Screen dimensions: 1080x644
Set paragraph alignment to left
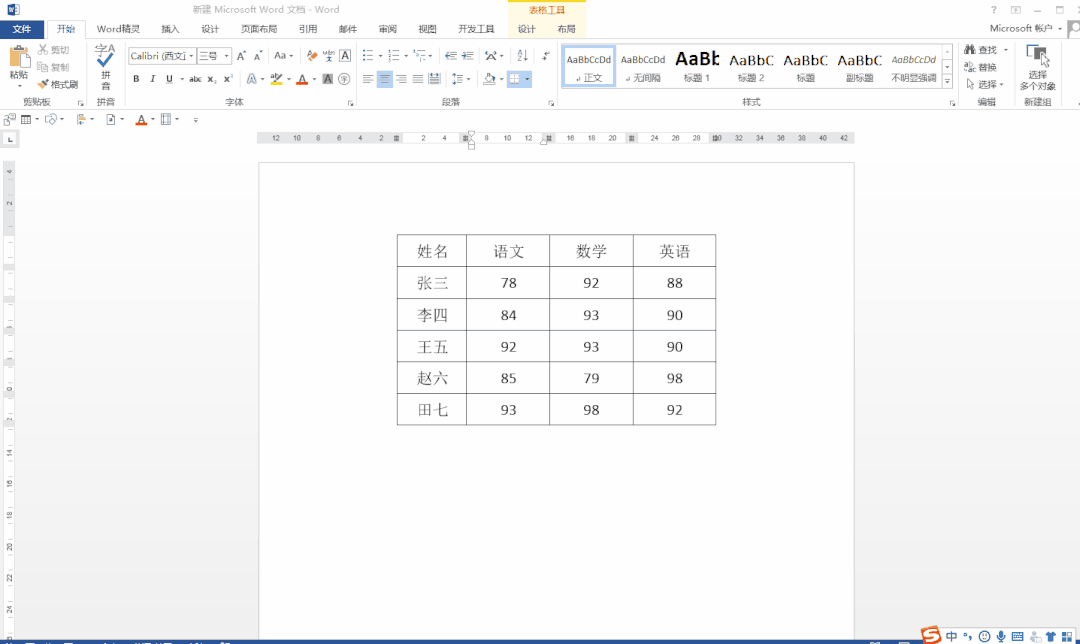coord(368,79)
